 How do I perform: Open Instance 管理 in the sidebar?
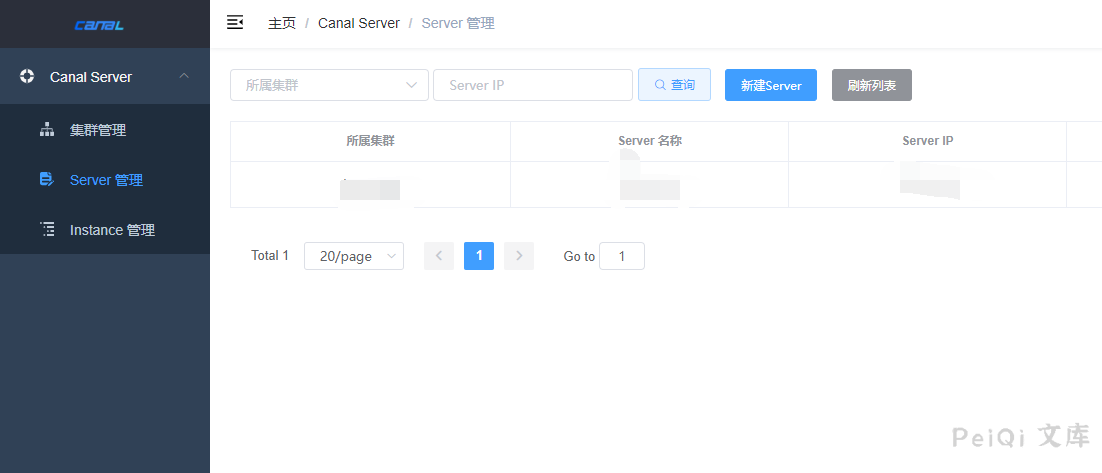[112, 230]
